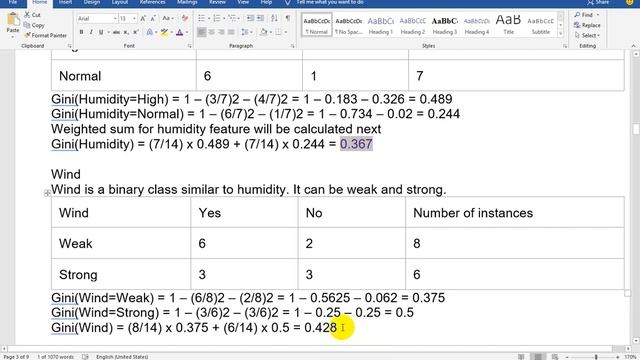Switch to Read Mode view in status bar
This screenshot has width=640, height=360.
pyautogui.click(x=521, y=357)
